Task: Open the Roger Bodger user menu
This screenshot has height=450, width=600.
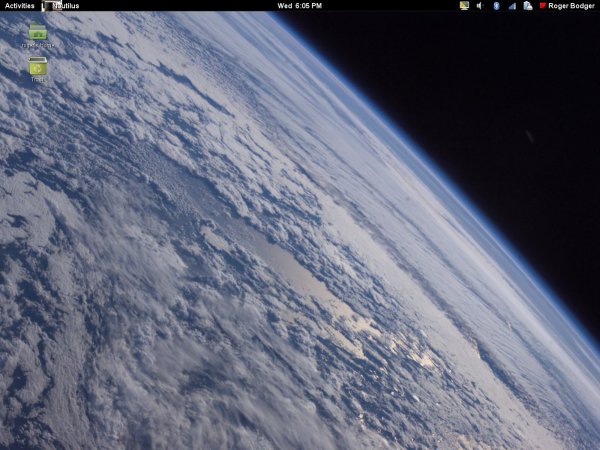Action: pos(567,6)
